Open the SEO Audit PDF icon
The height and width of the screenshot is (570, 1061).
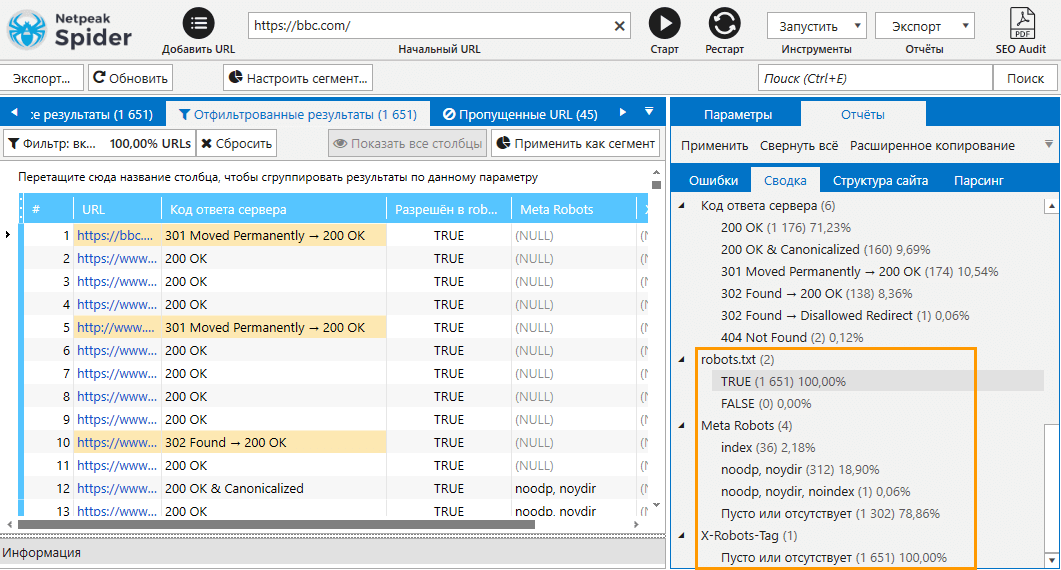tap(1021, 23)
